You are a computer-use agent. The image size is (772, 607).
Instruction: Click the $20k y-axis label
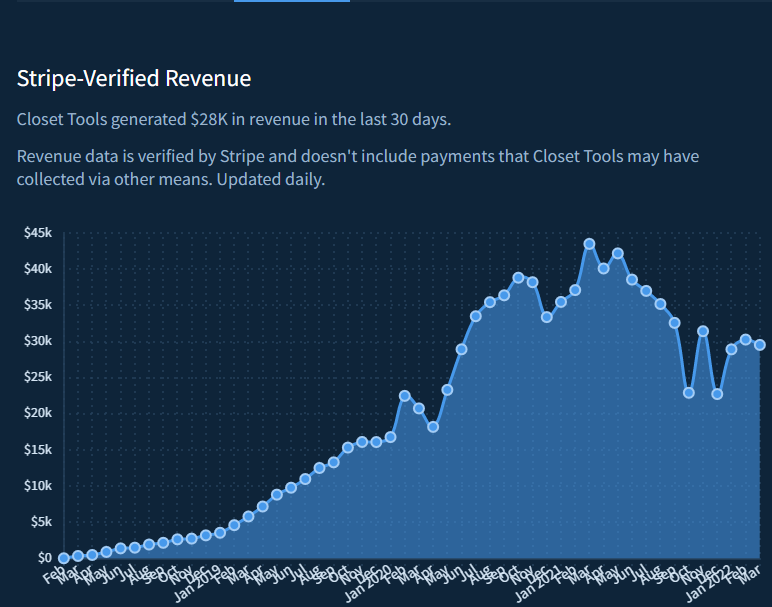pyautogui.click(x=38, y=413)
